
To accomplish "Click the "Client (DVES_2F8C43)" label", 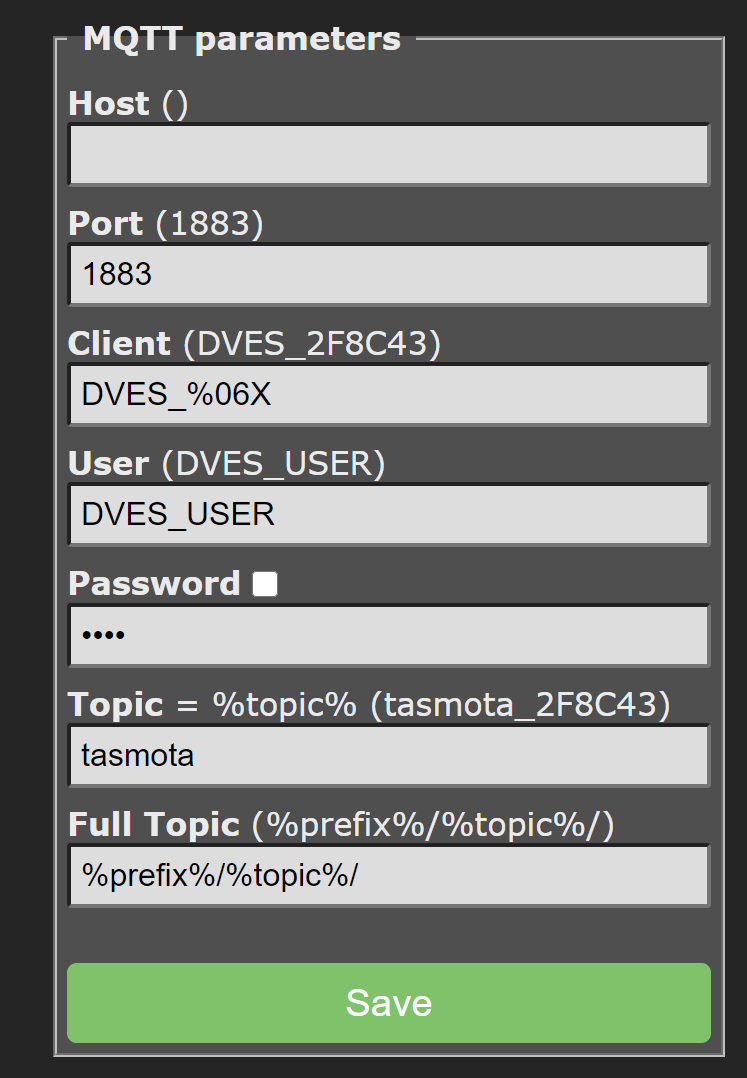I will (x=254, y=343).
